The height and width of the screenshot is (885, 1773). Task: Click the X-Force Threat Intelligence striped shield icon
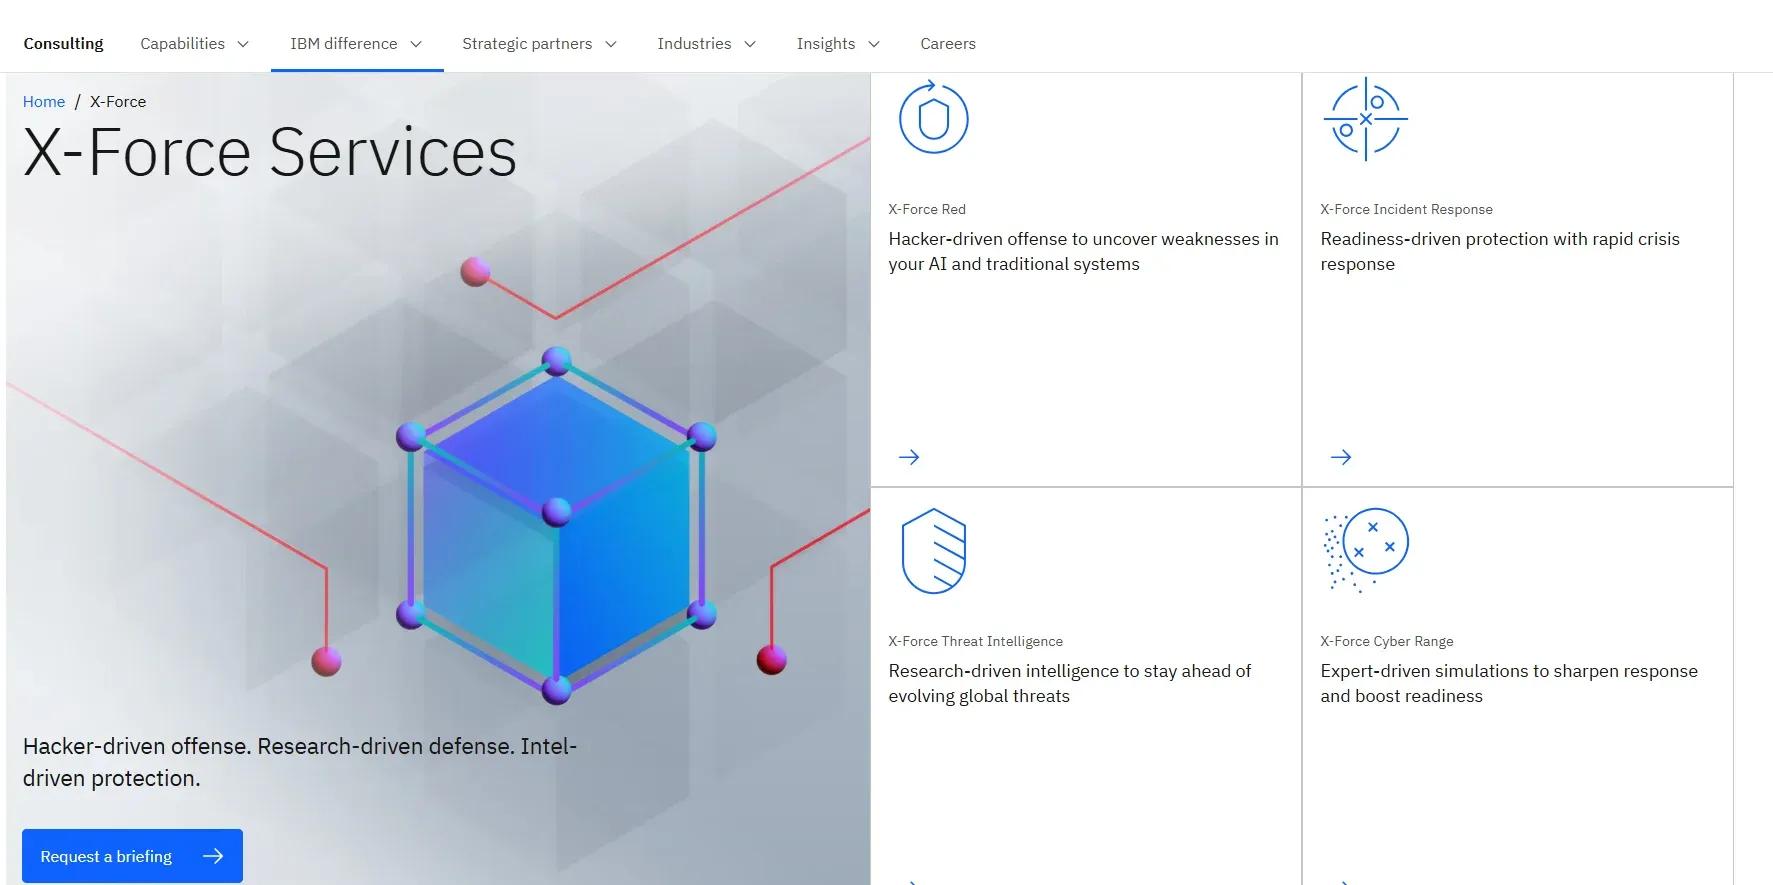pyautogui.click(x=933, y=551)
